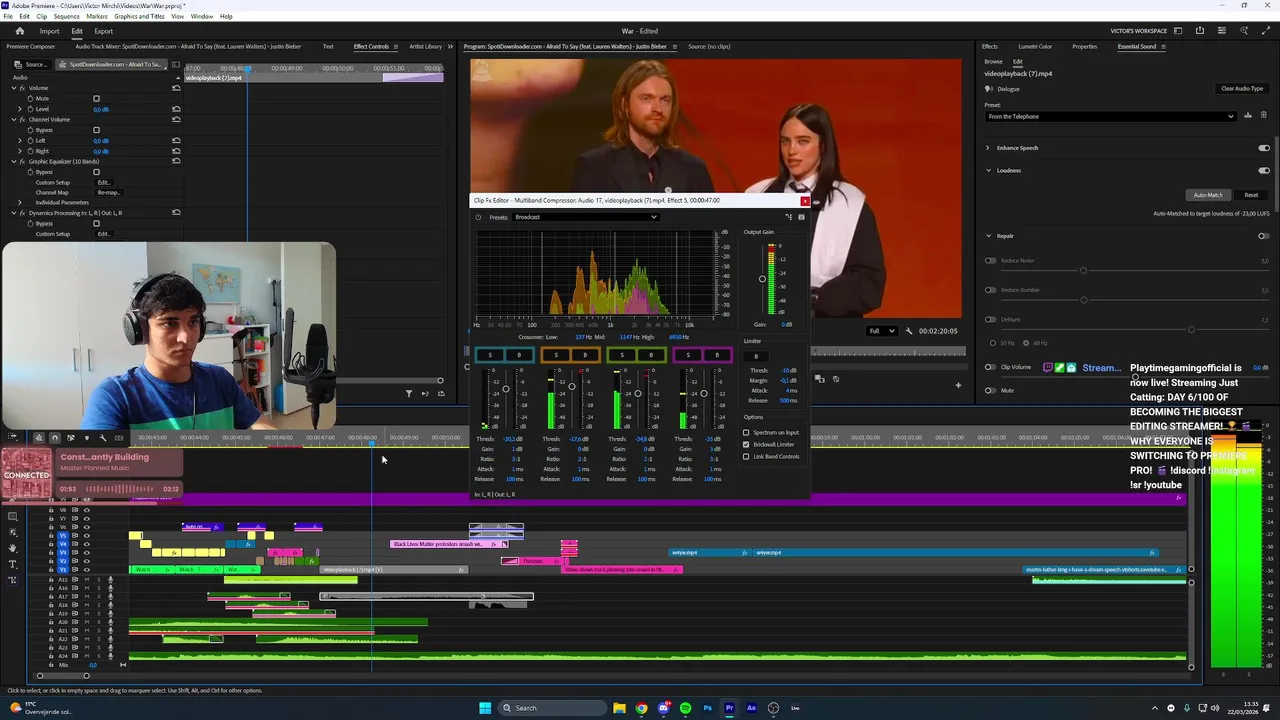Switch to the Export workspace tab
This screenshot has width=1280, height=720.
104,31
